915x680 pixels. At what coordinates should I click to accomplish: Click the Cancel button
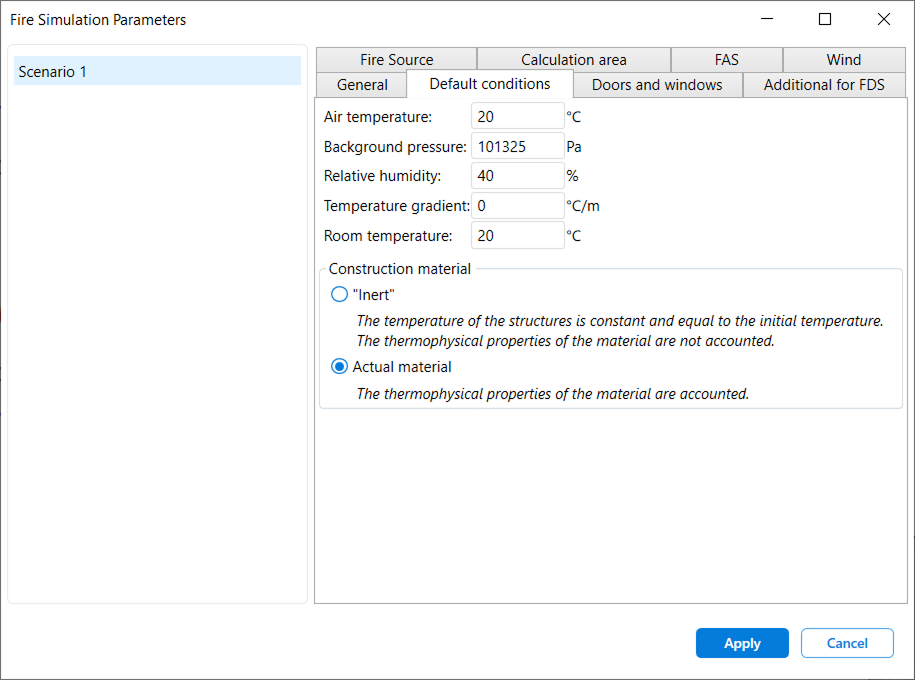pyautogui.click(x=847, y=643)
